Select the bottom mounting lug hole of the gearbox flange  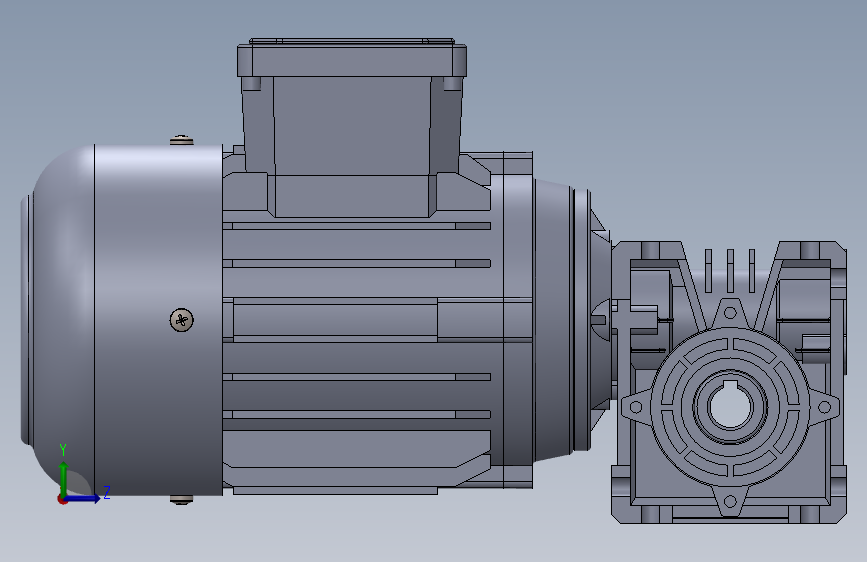click(x=730, y=502)
